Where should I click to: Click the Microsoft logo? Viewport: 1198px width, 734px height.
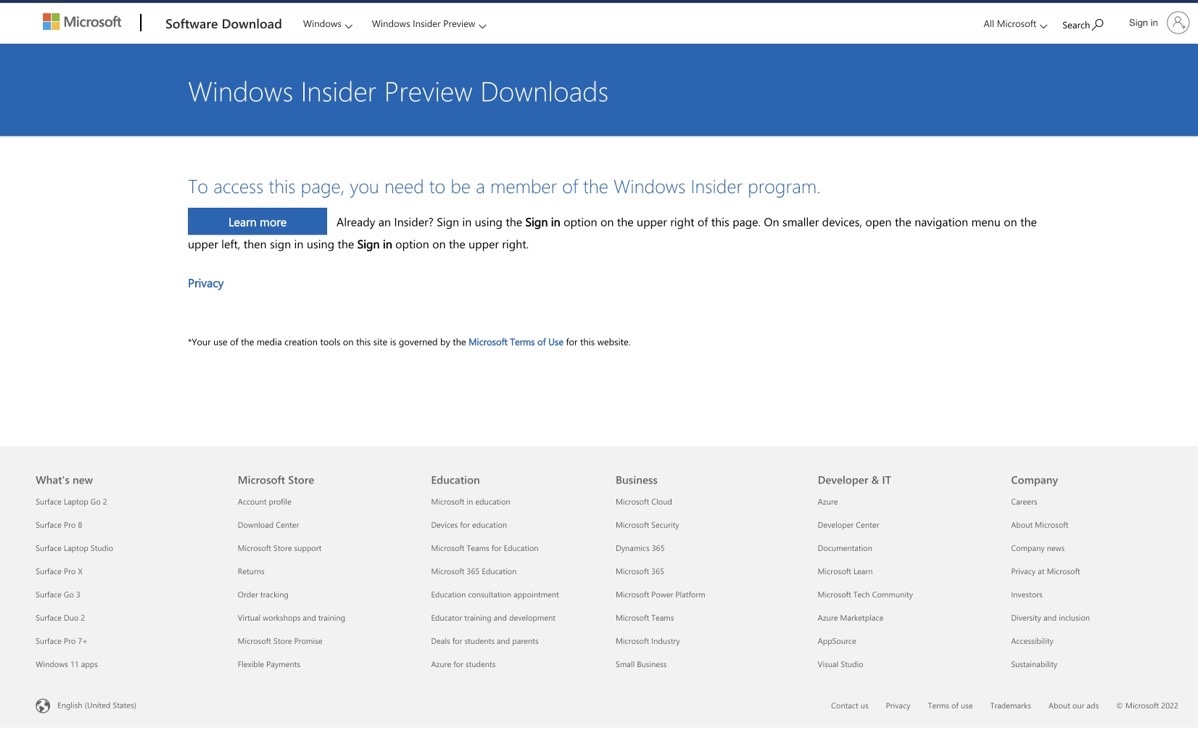click(x=82, y=22)
